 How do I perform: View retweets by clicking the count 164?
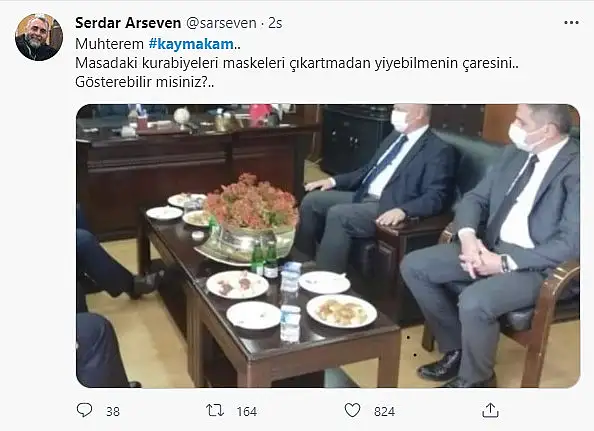[x=247, y=411]
